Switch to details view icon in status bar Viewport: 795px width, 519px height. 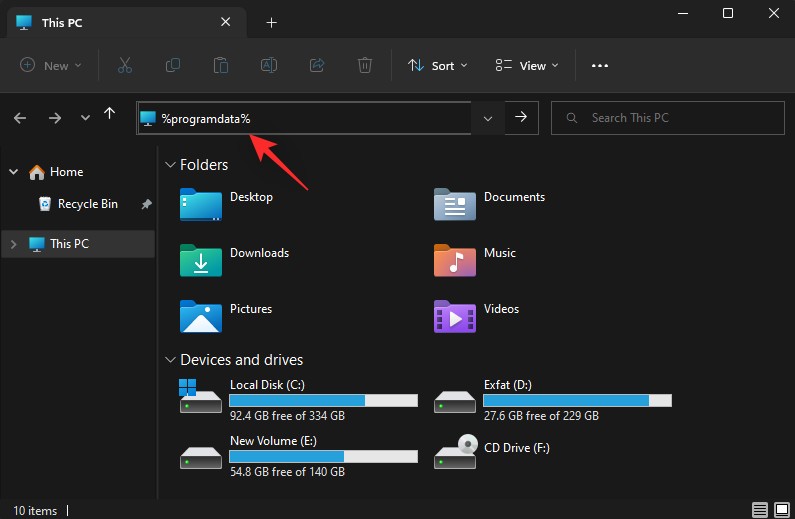(x=760, y=509)
